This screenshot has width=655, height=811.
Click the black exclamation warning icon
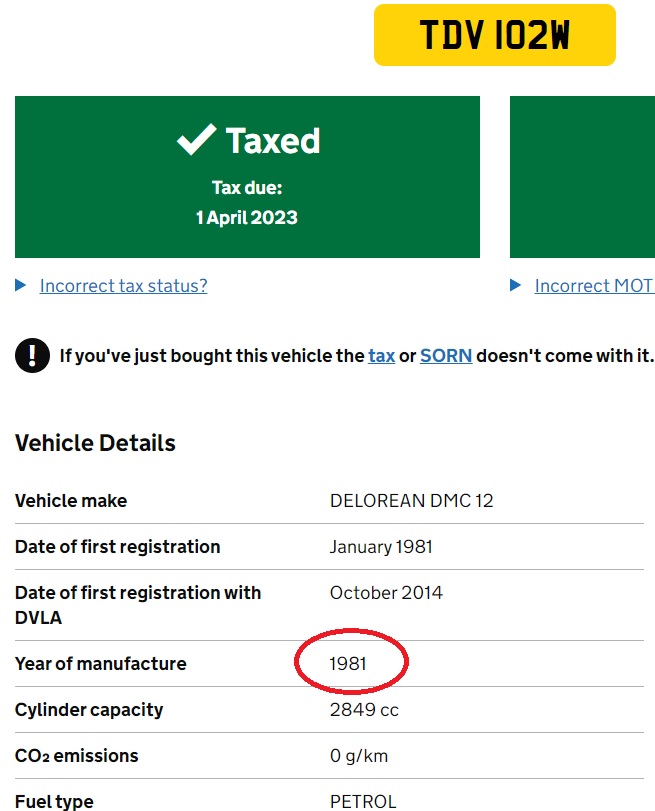(x=32, y=355)
